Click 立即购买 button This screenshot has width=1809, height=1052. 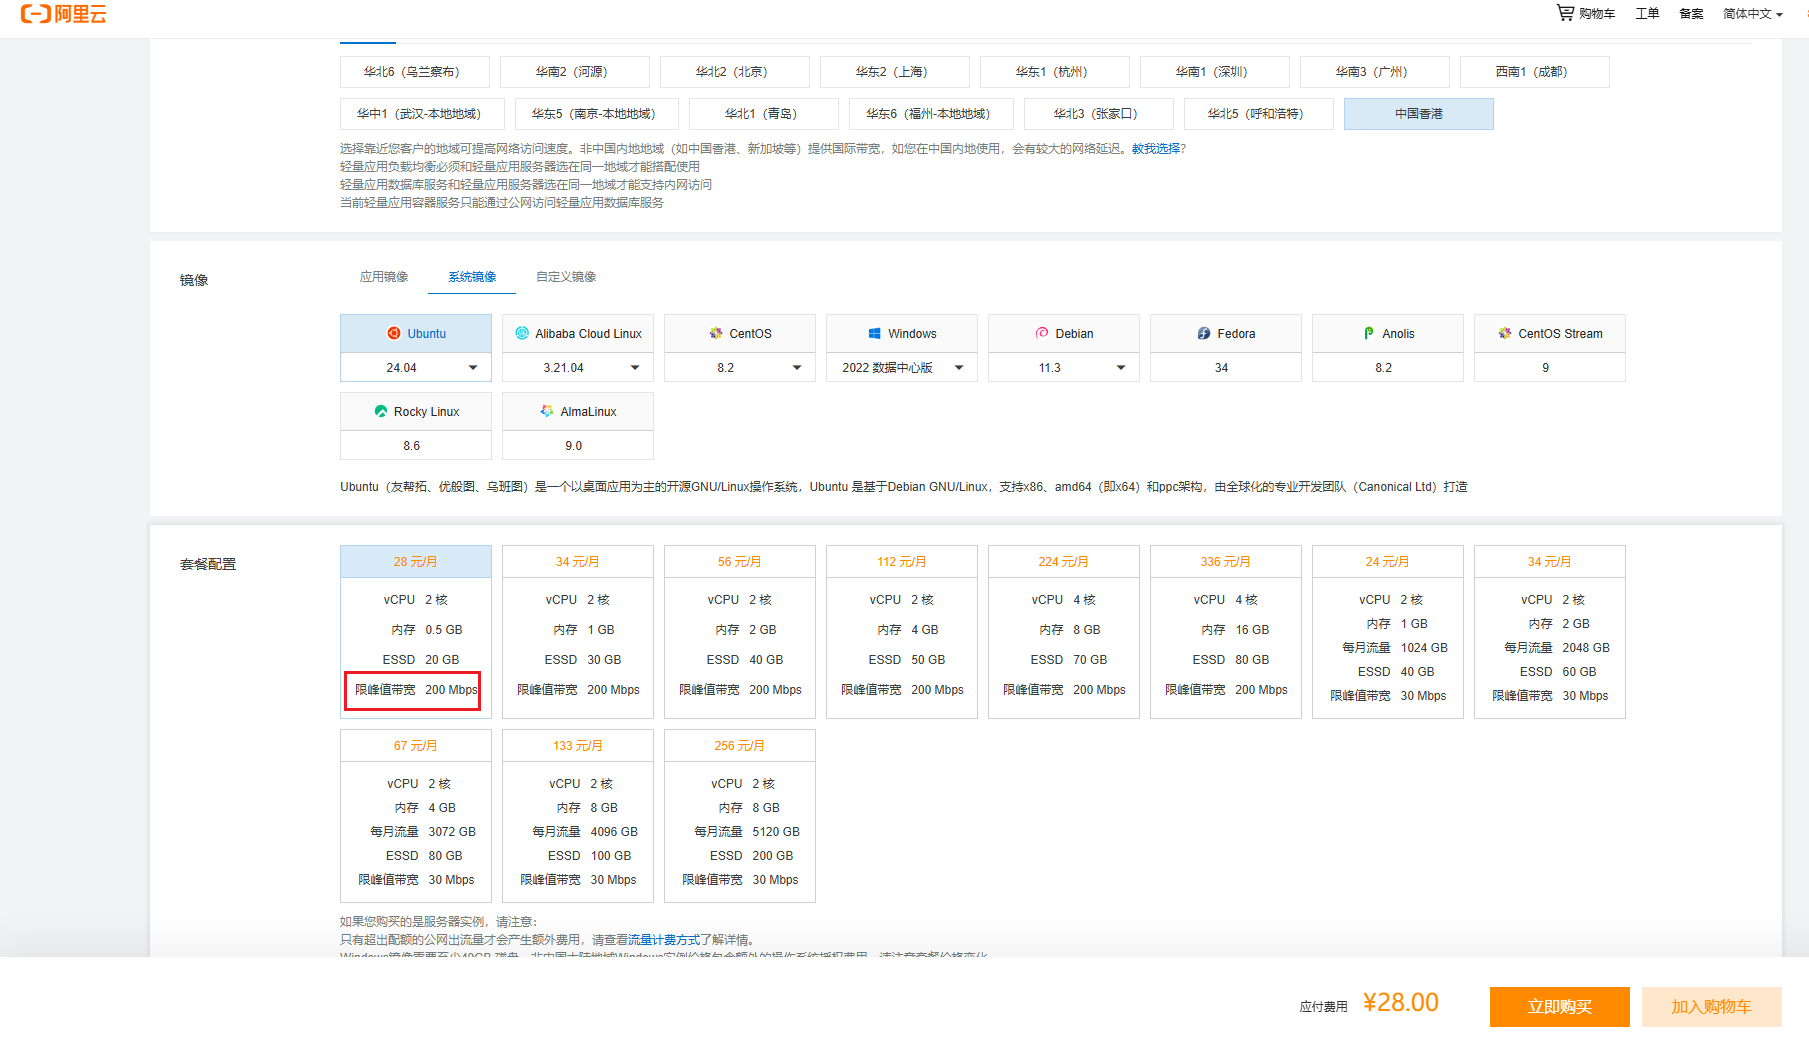pos(1560,1007)
